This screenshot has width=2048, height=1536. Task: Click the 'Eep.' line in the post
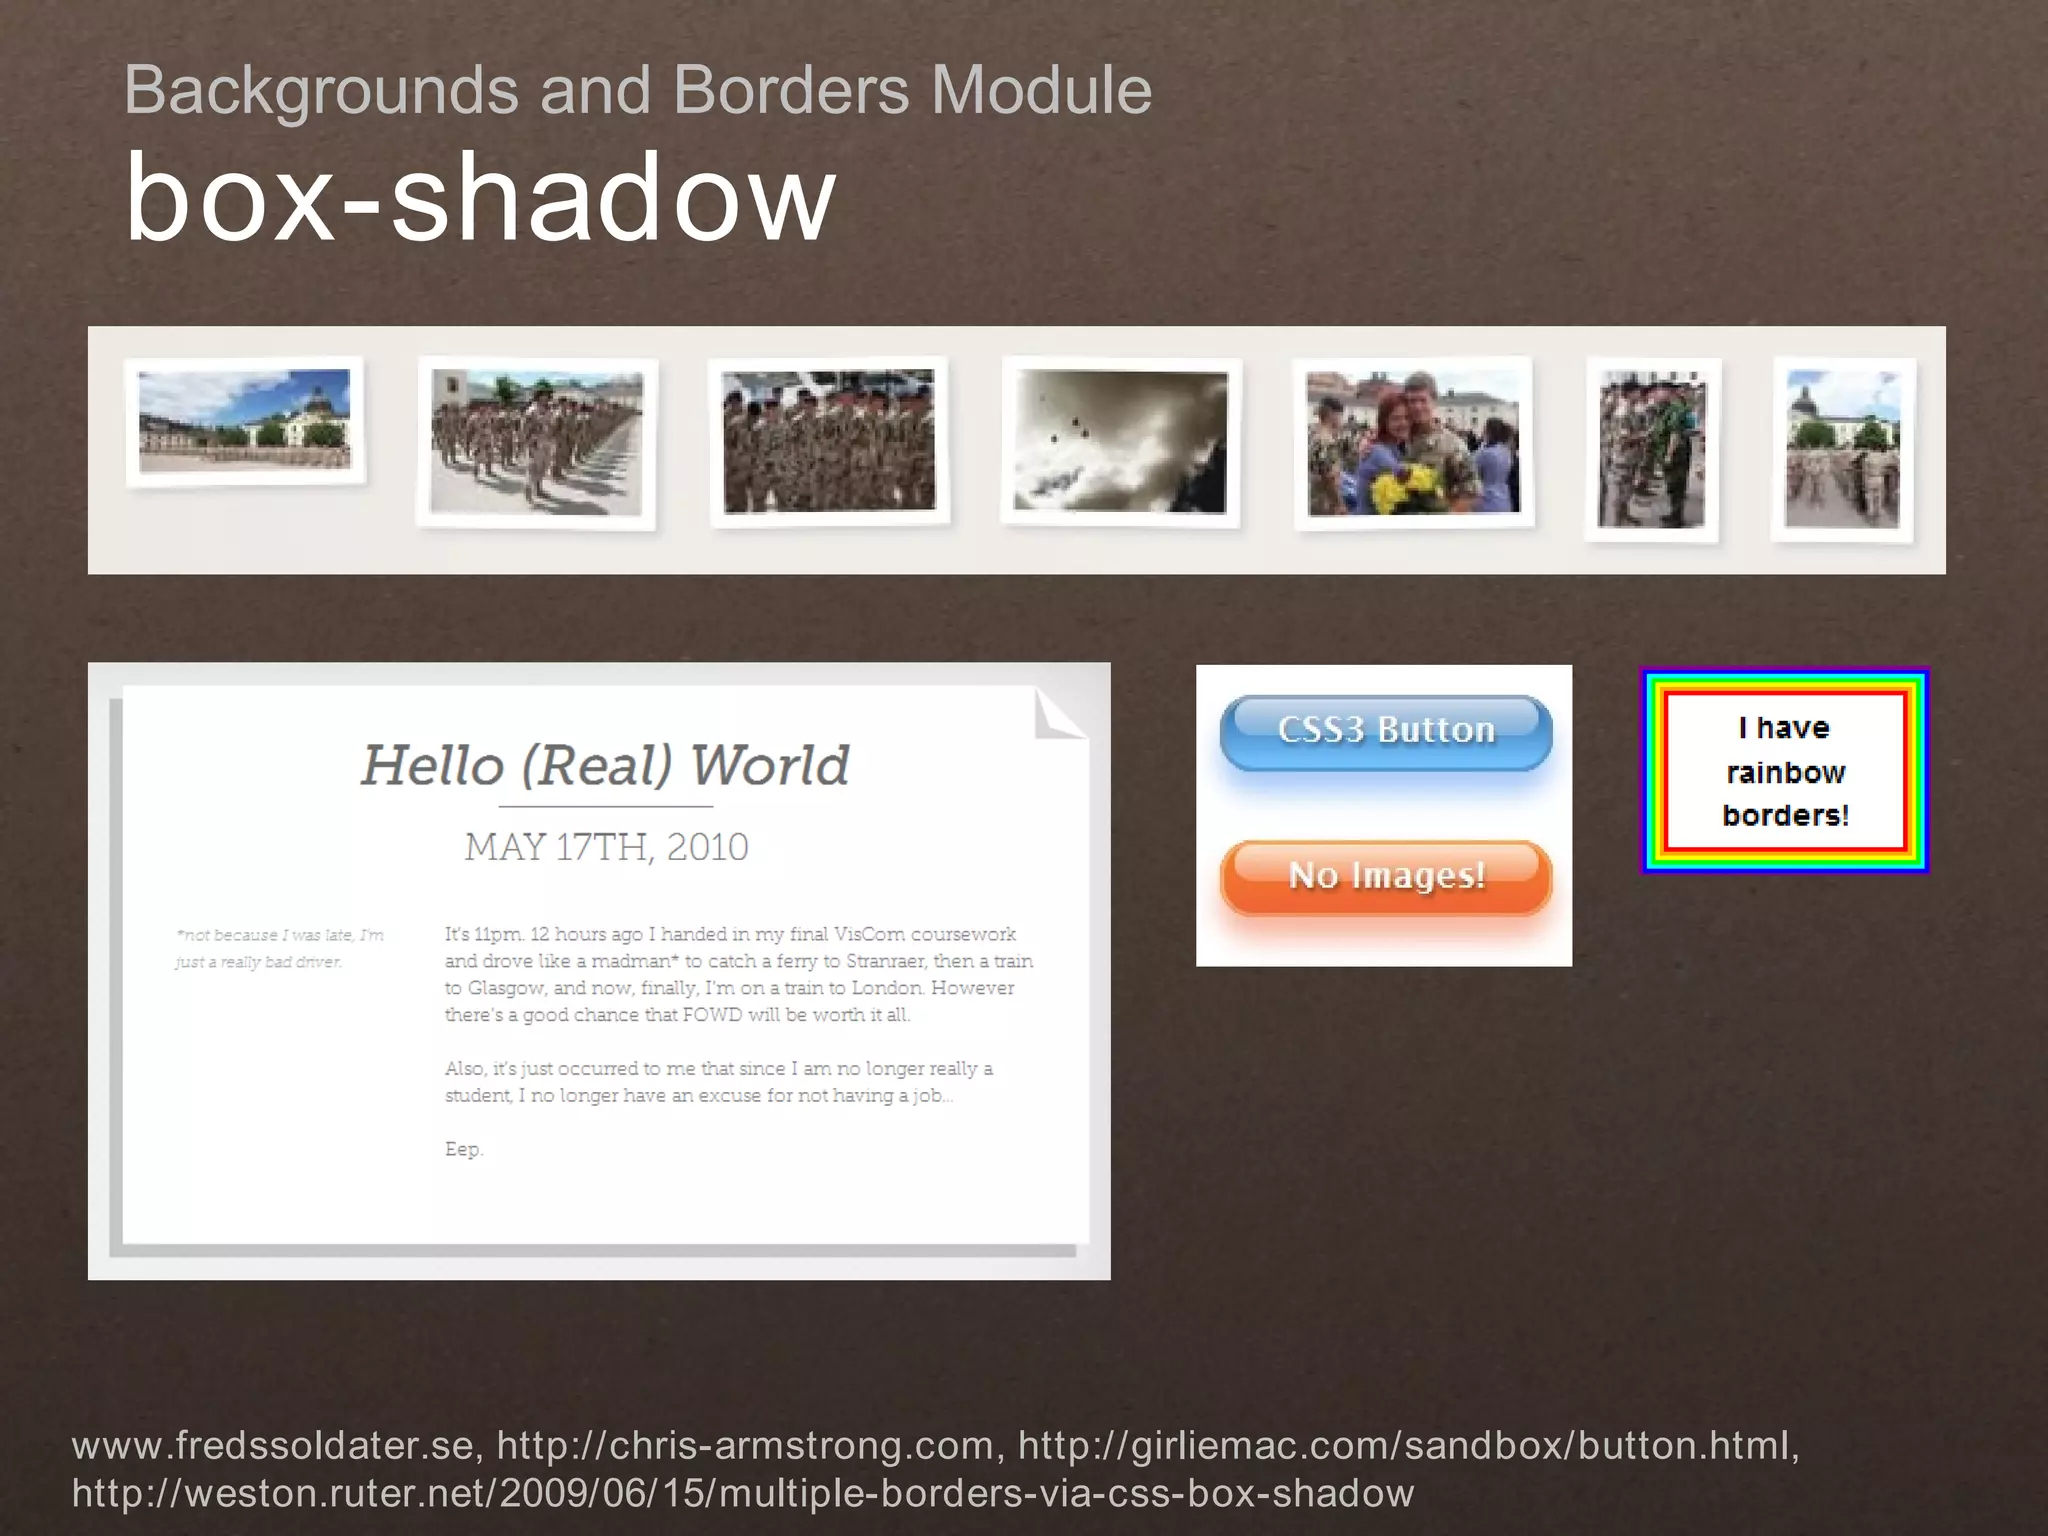(x=464, y=1149)
